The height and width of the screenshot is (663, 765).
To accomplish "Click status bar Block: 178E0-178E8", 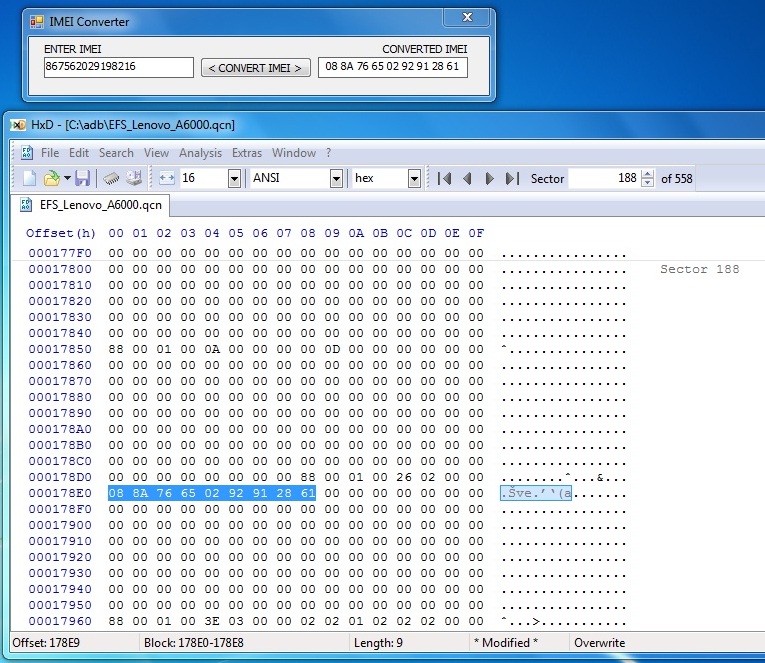I will point(194,643).
